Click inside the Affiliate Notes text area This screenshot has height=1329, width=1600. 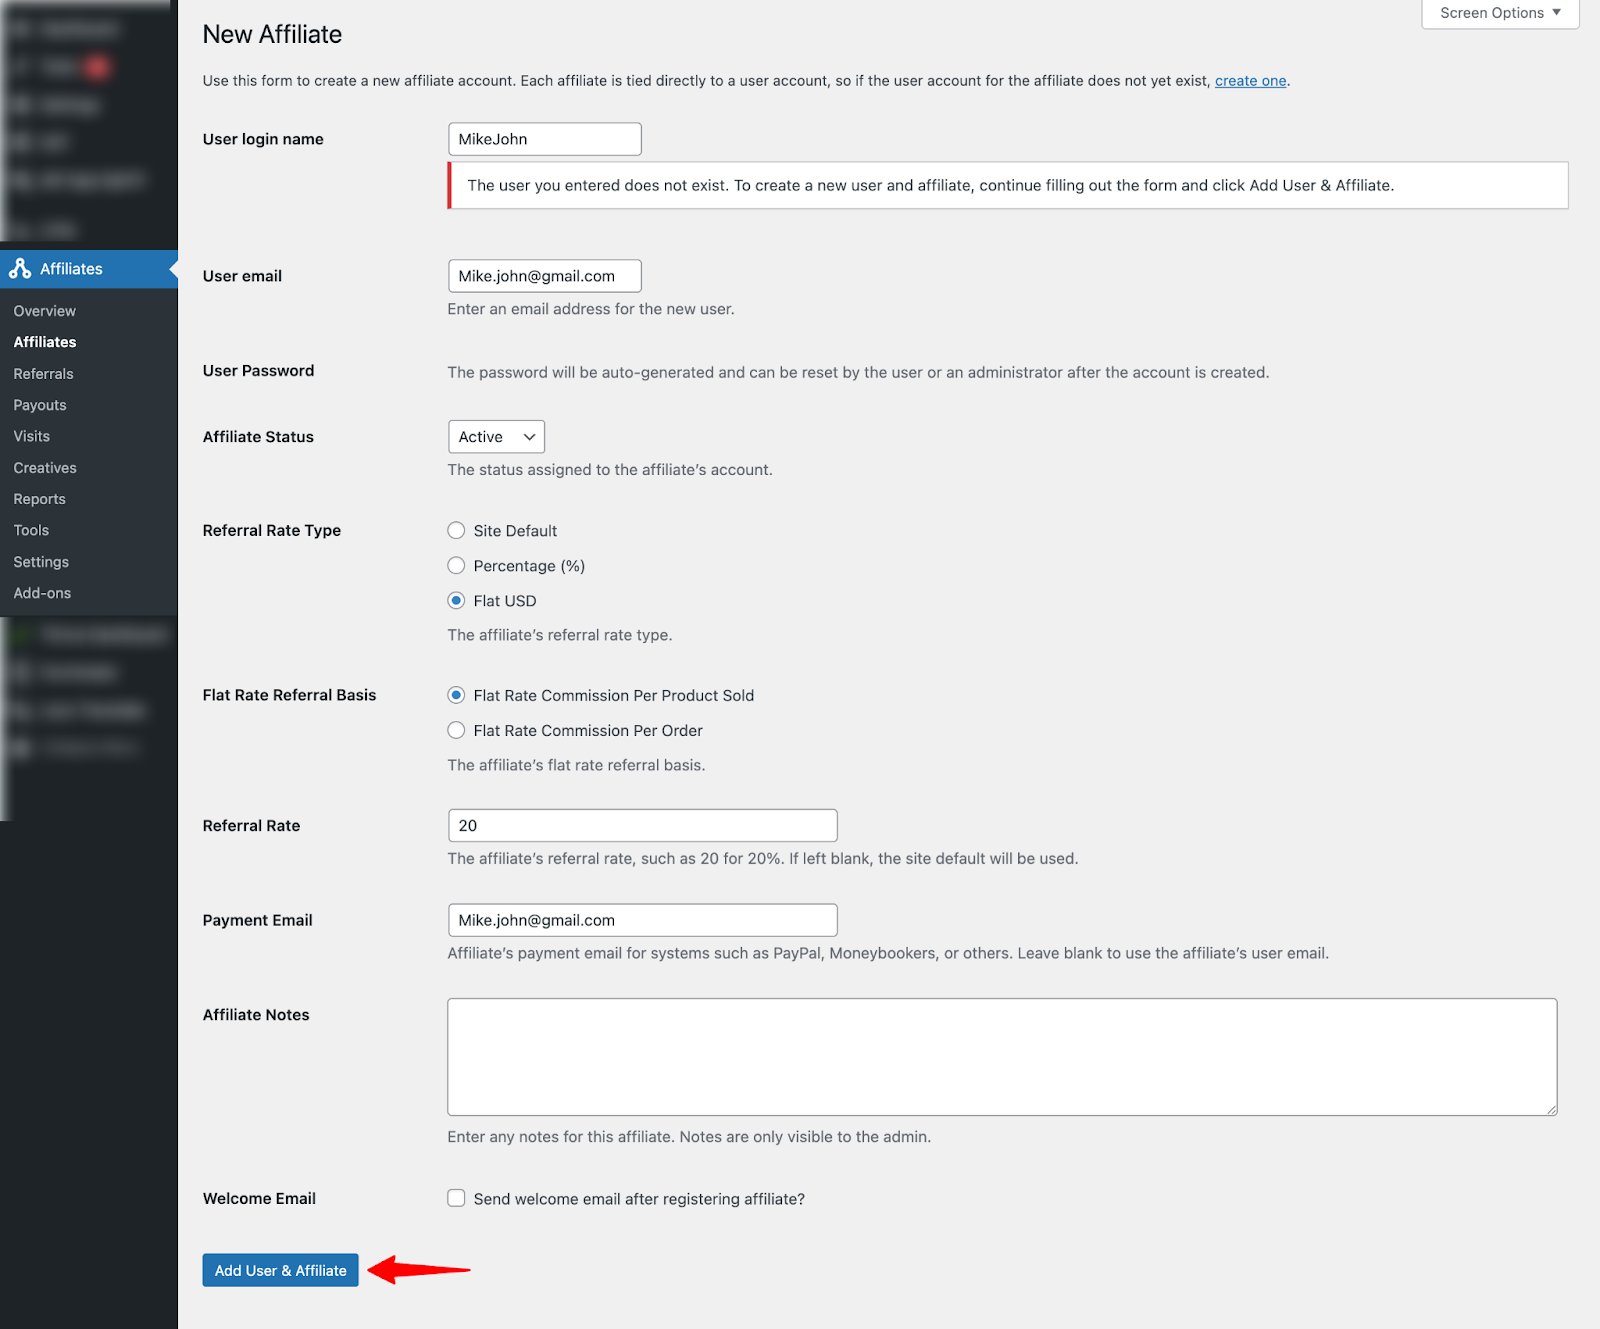[1000, 1056]
